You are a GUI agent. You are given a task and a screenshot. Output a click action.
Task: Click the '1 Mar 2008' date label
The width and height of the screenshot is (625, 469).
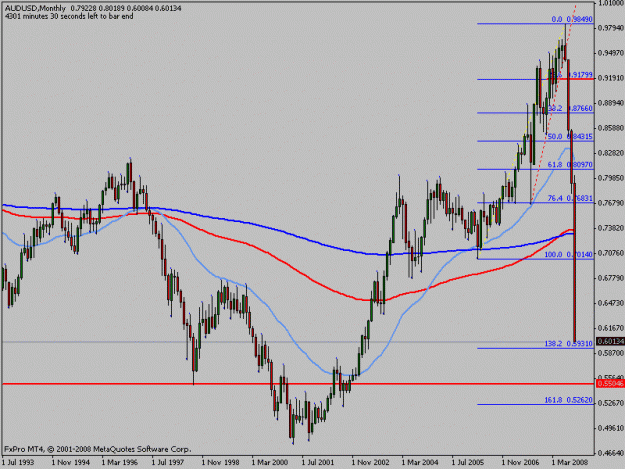[570, 463]
